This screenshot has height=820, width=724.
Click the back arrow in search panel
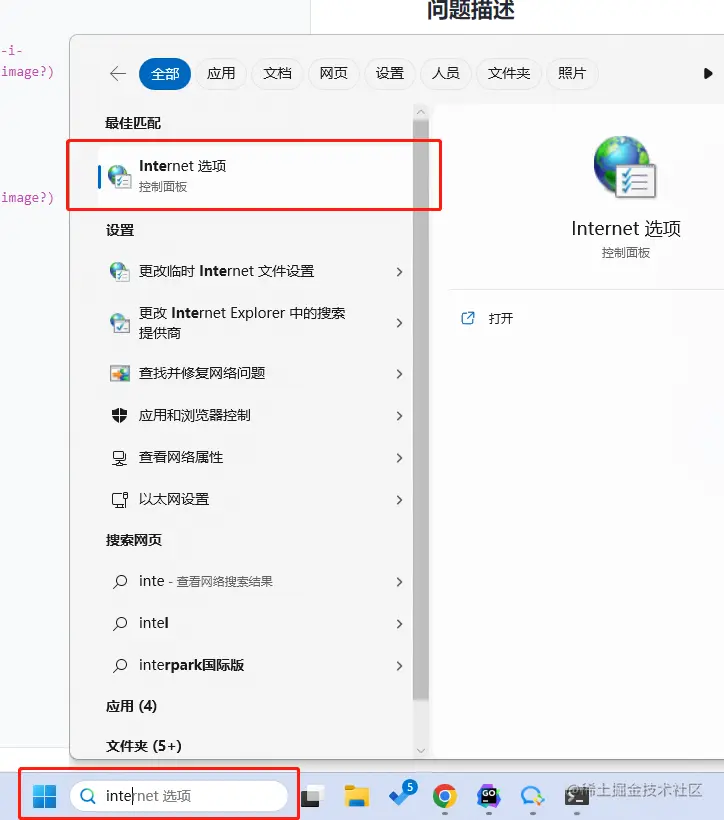click(x=118, y=74)
